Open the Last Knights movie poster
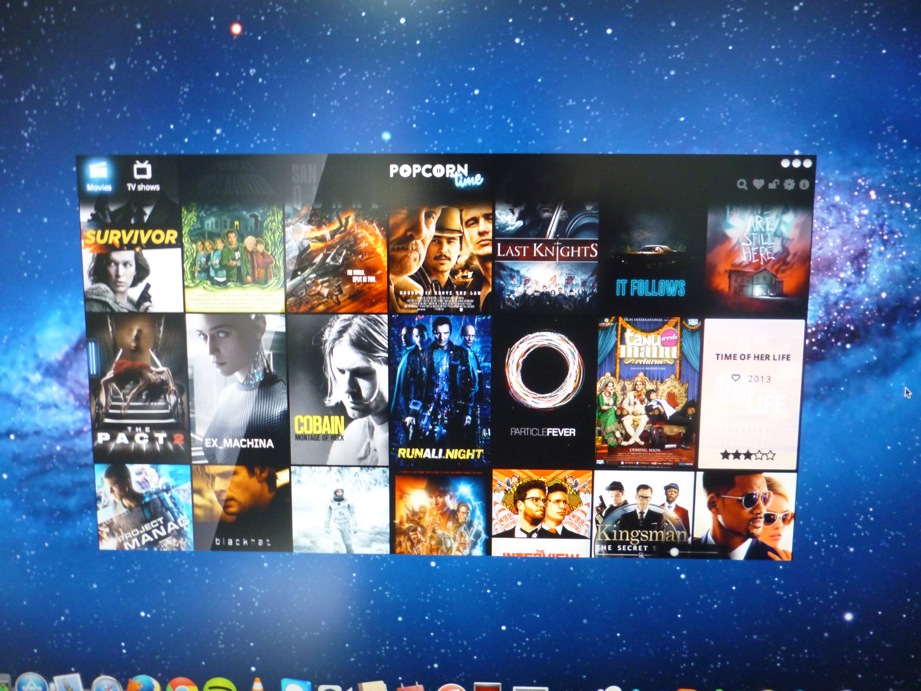This screenshot has width=921, height=691. [x=546, y=257]
